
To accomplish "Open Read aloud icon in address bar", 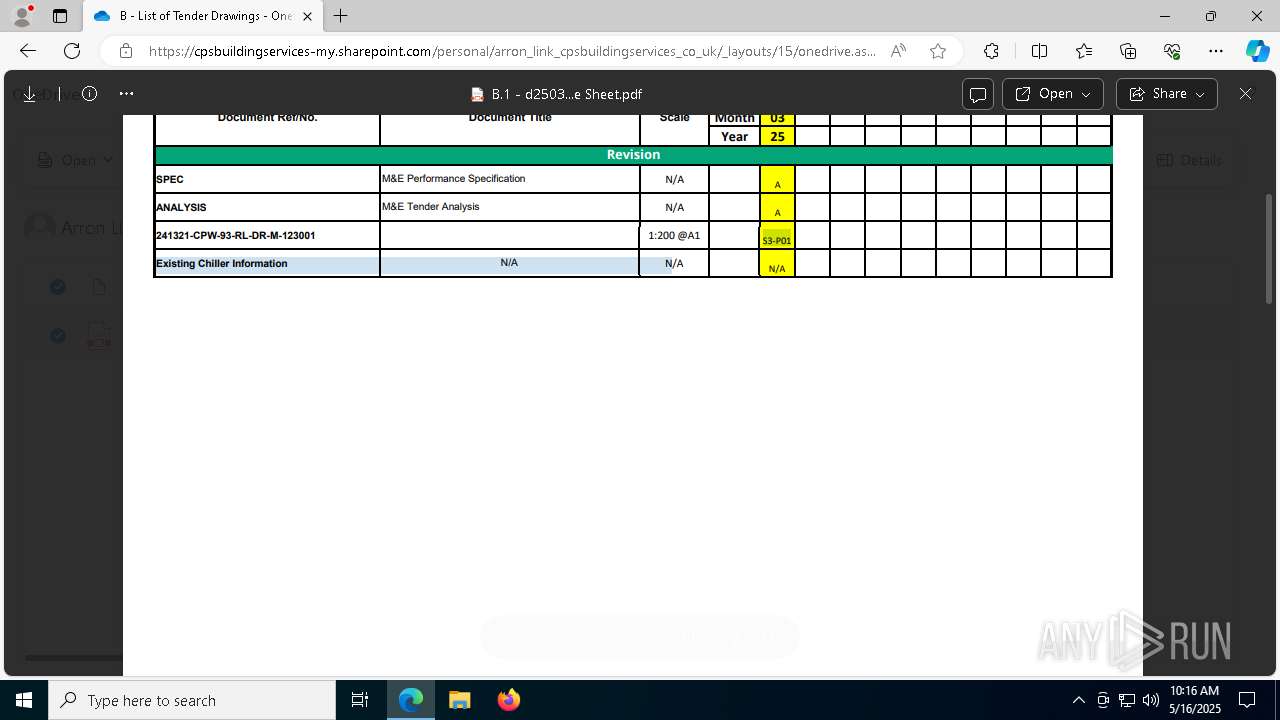I will click(898, 51).
